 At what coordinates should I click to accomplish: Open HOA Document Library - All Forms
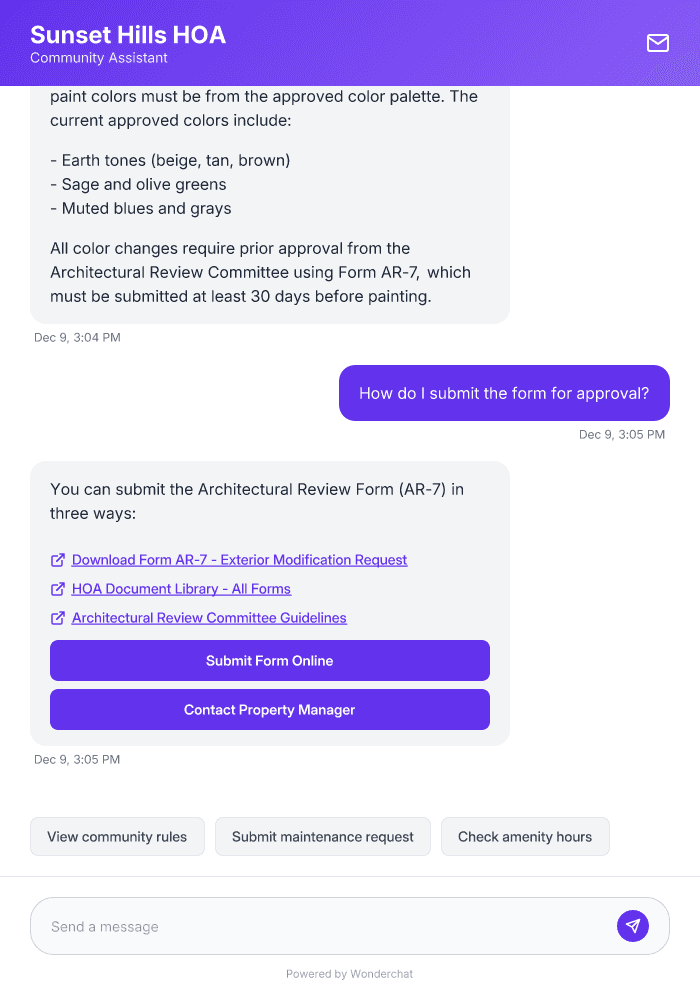180,589
